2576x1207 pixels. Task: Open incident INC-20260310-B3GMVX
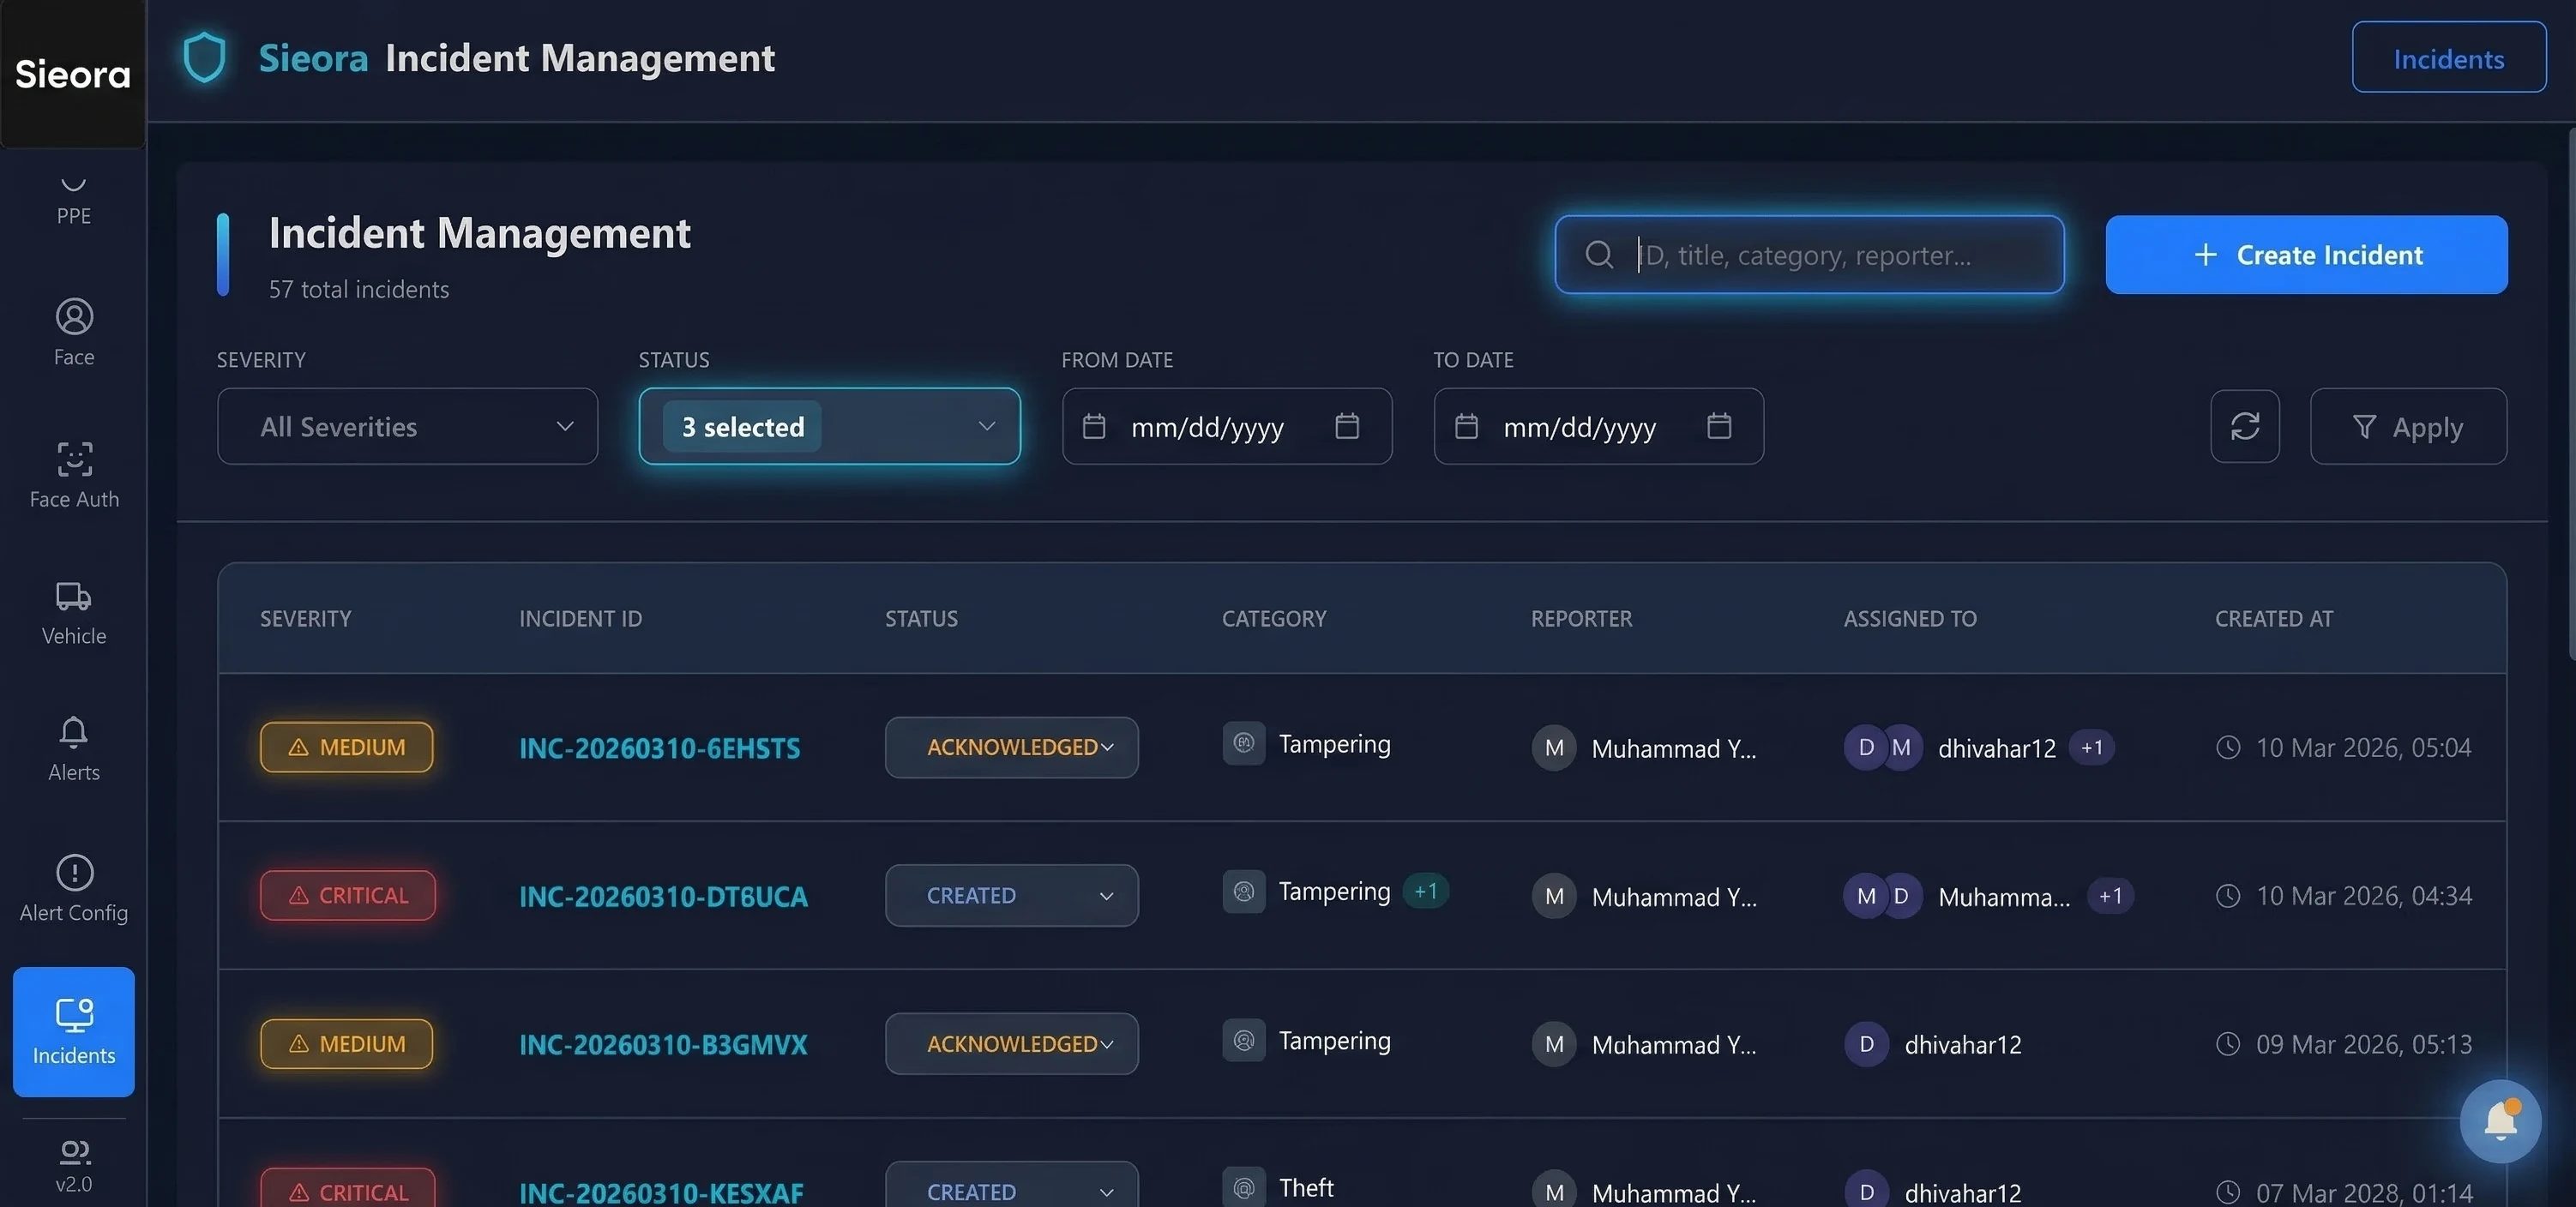coord(662,1044)
